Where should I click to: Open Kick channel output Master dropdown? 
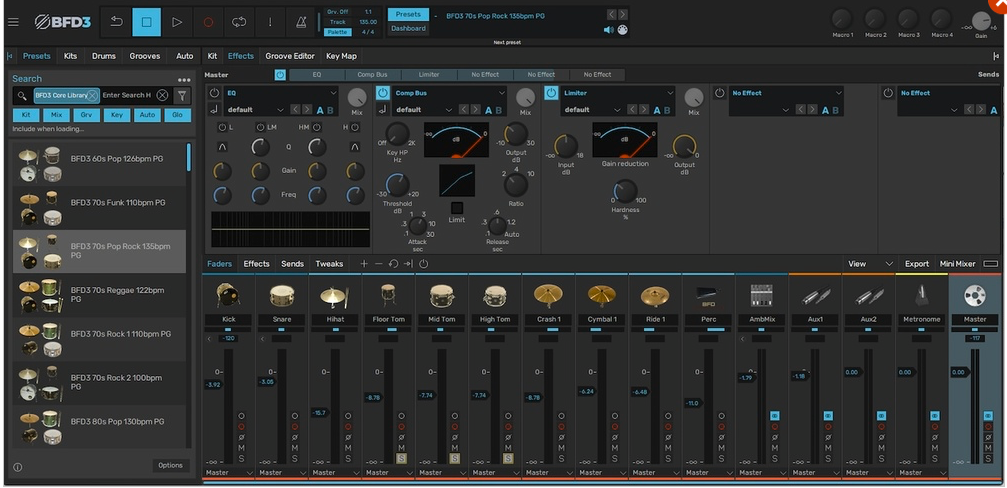229,473
